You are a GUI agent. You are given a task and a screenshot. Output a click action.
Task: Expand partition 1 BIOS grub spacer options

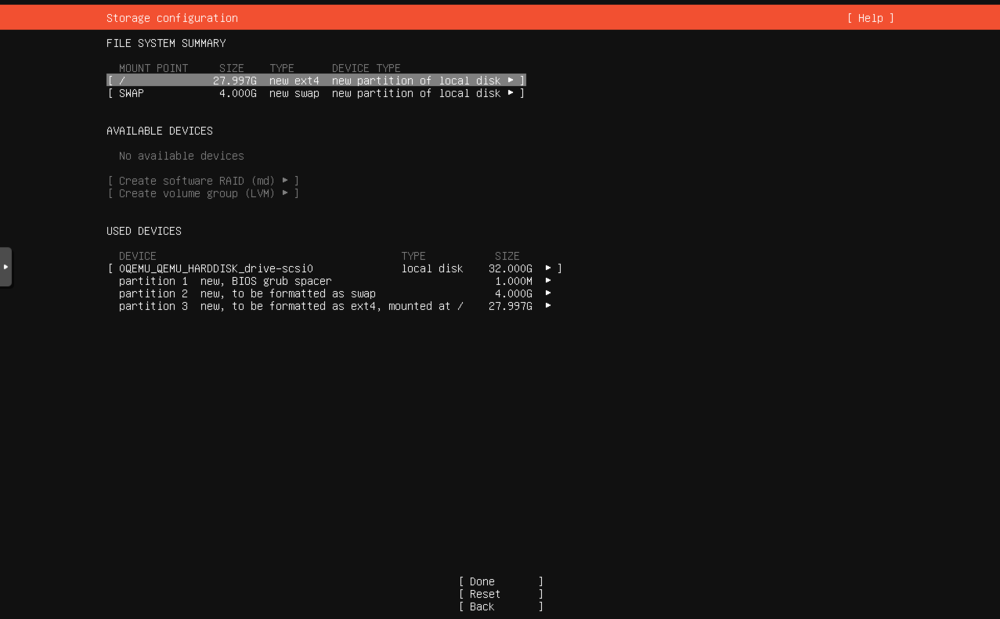click(546, 281)
